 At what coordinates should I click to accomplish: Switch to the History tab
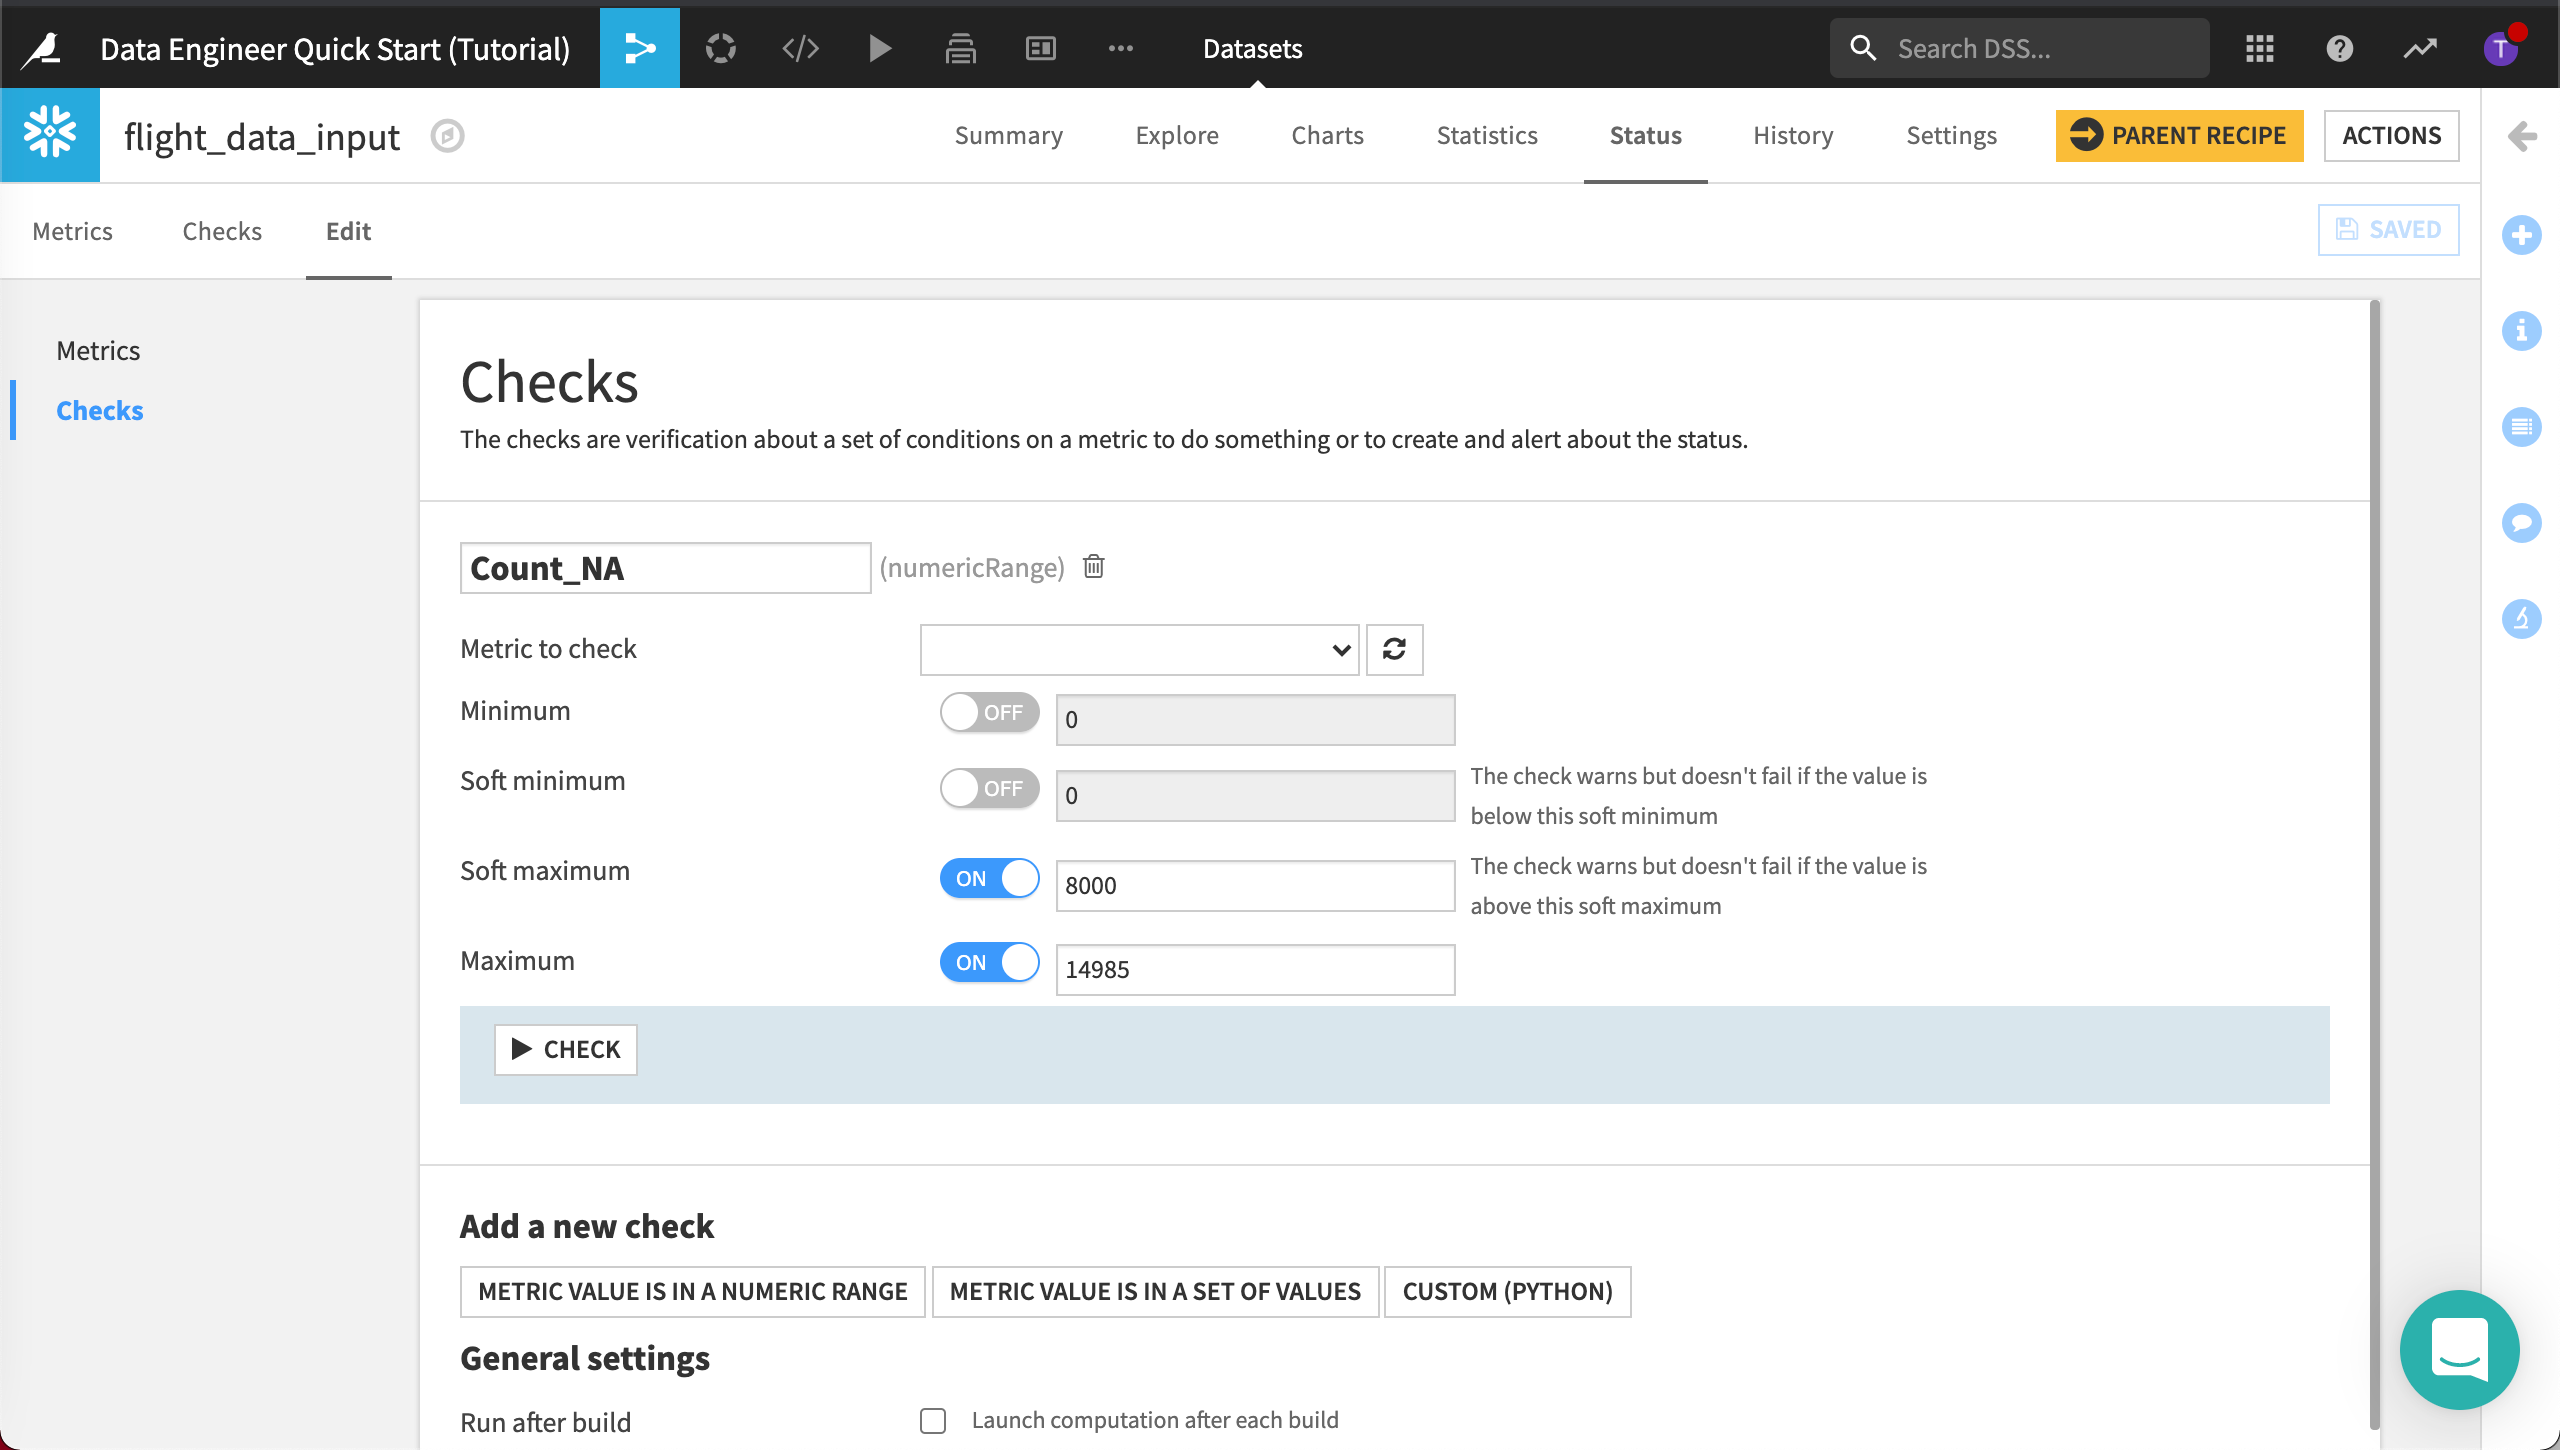[x=1793, y=135]
